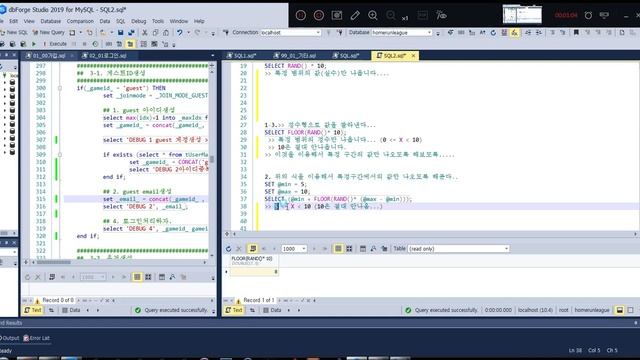Undo the last action
This screenshot has height=360, width=640.
click(179, 32)
